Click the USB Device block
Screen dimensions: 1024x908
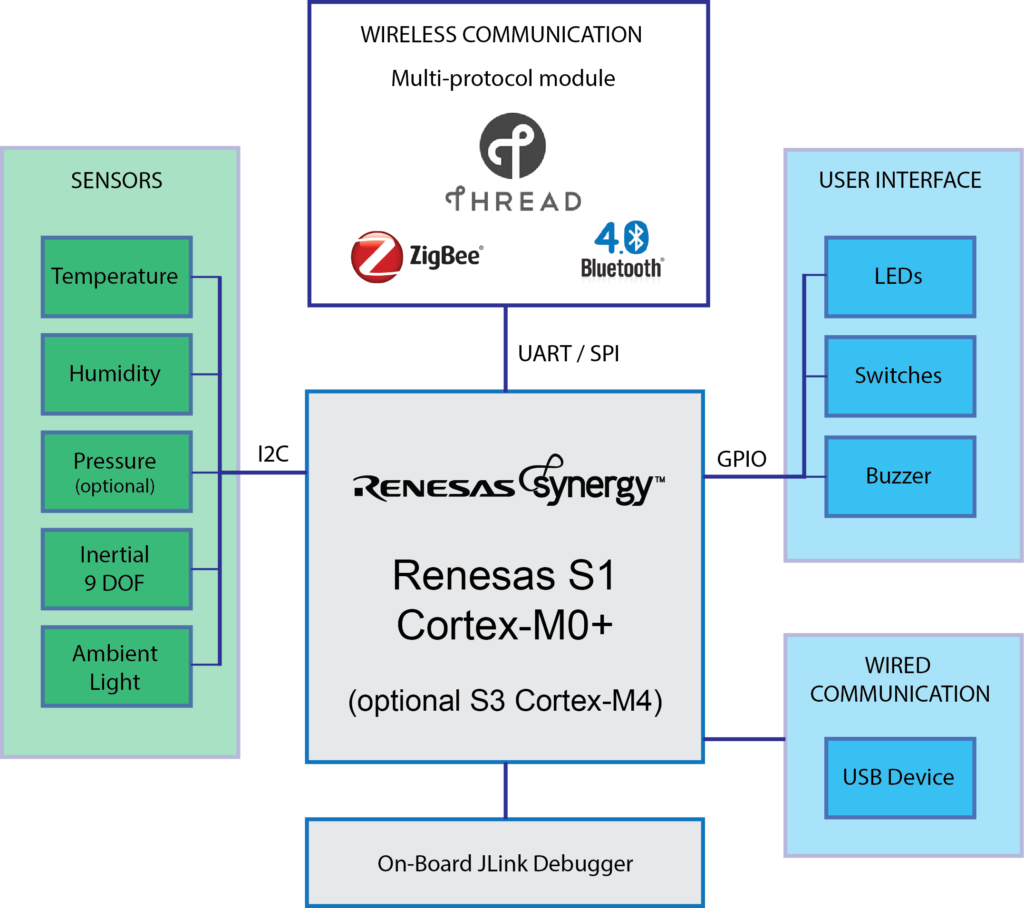899,778
